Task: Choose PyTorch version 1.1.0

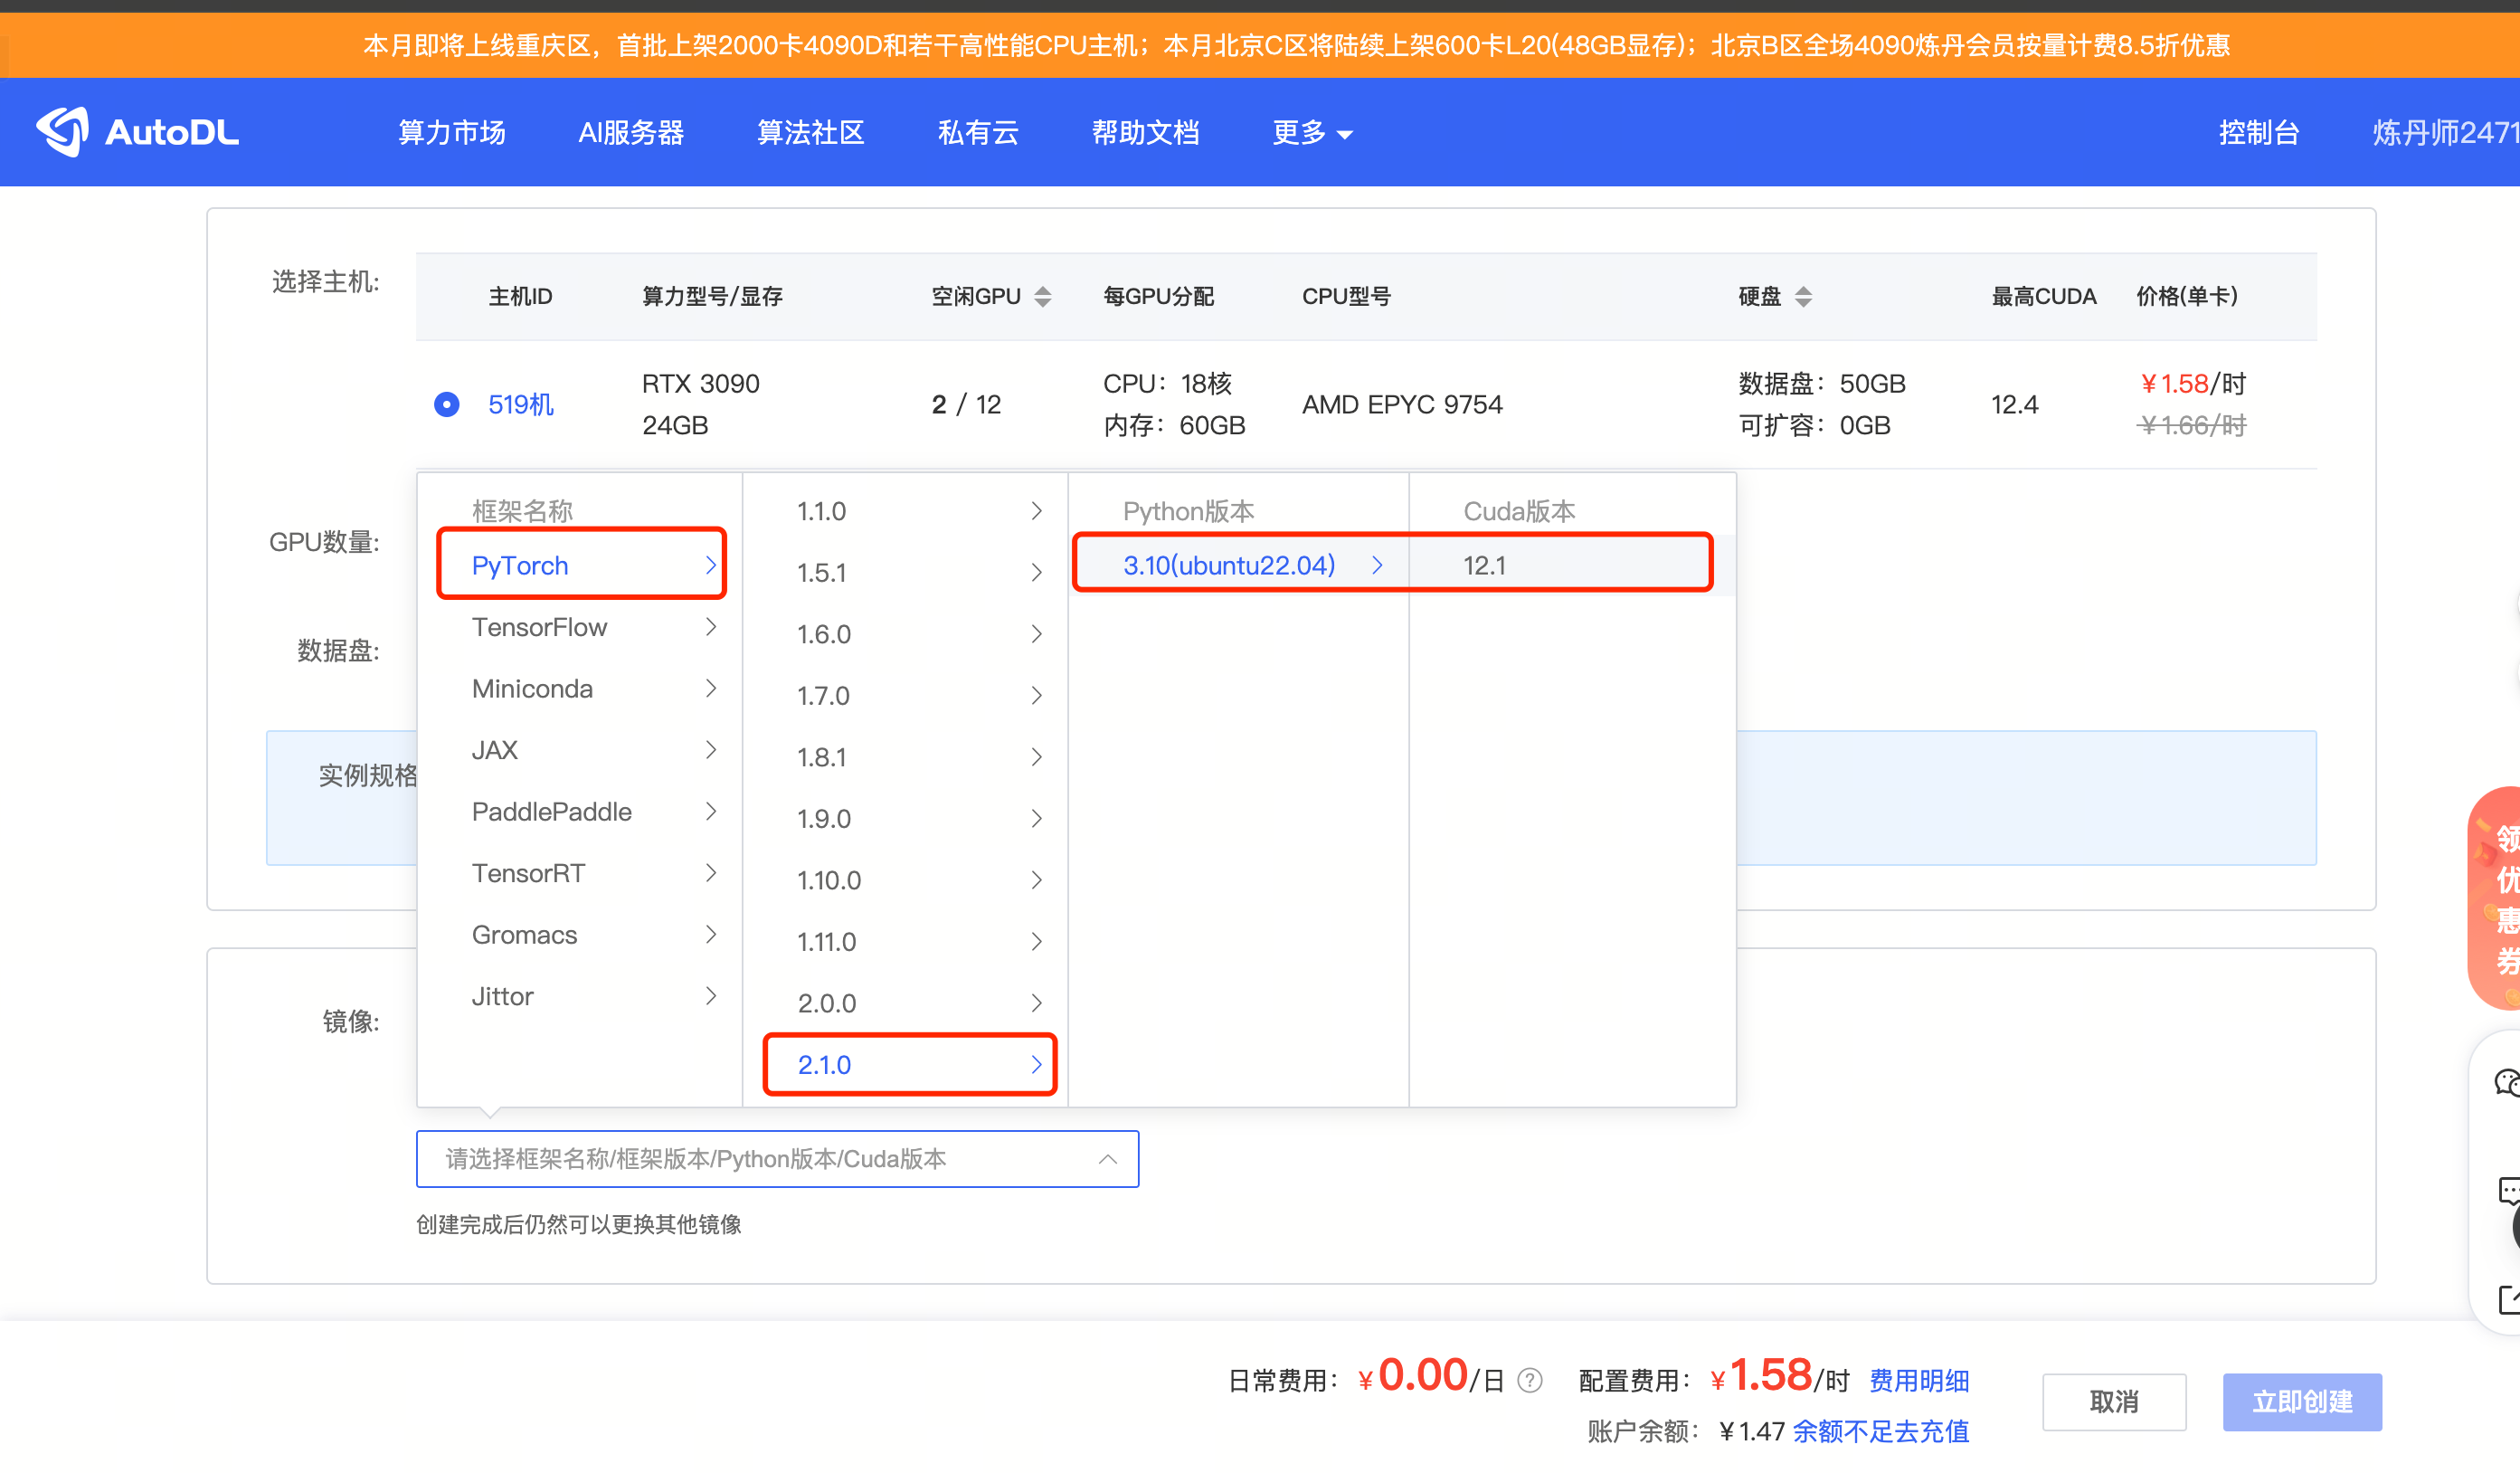Action: pyautogui.click(x=907, y=511)
